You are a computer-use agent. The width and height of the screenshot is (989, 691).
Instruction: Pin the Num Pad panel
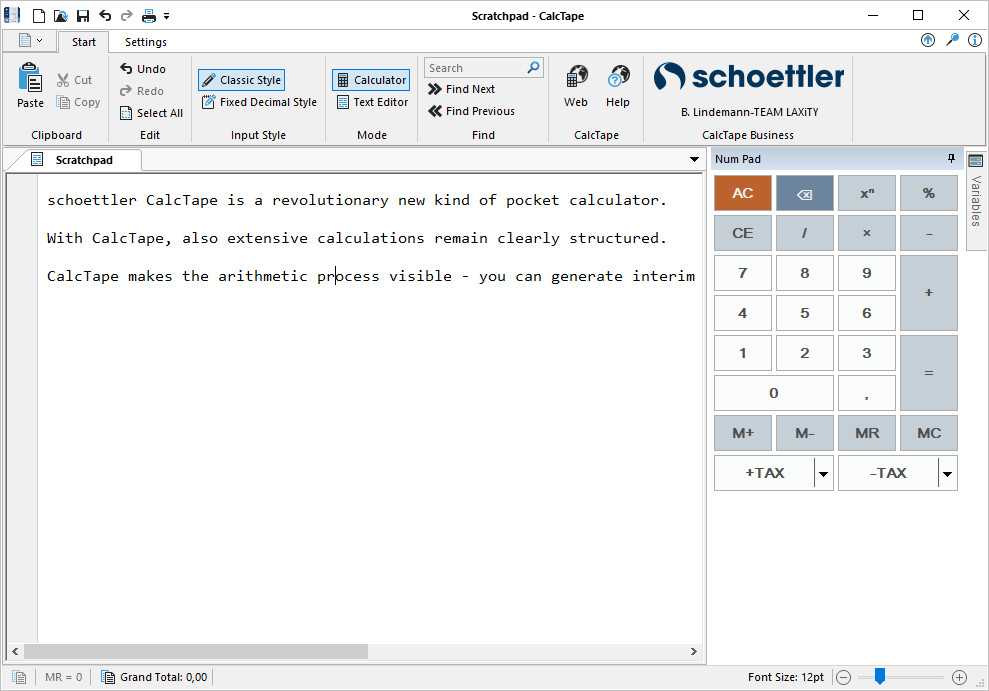click(951, 159)
